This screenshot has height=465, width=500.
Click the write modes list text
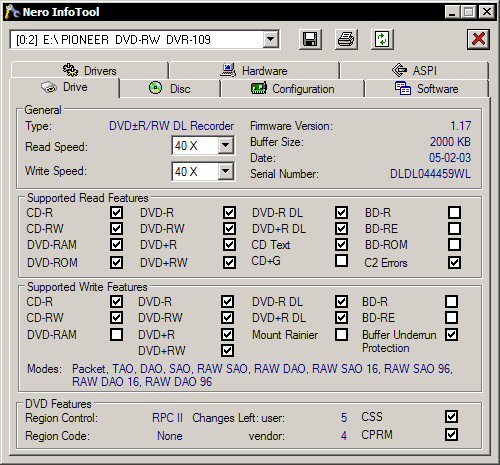click(262, 375)
